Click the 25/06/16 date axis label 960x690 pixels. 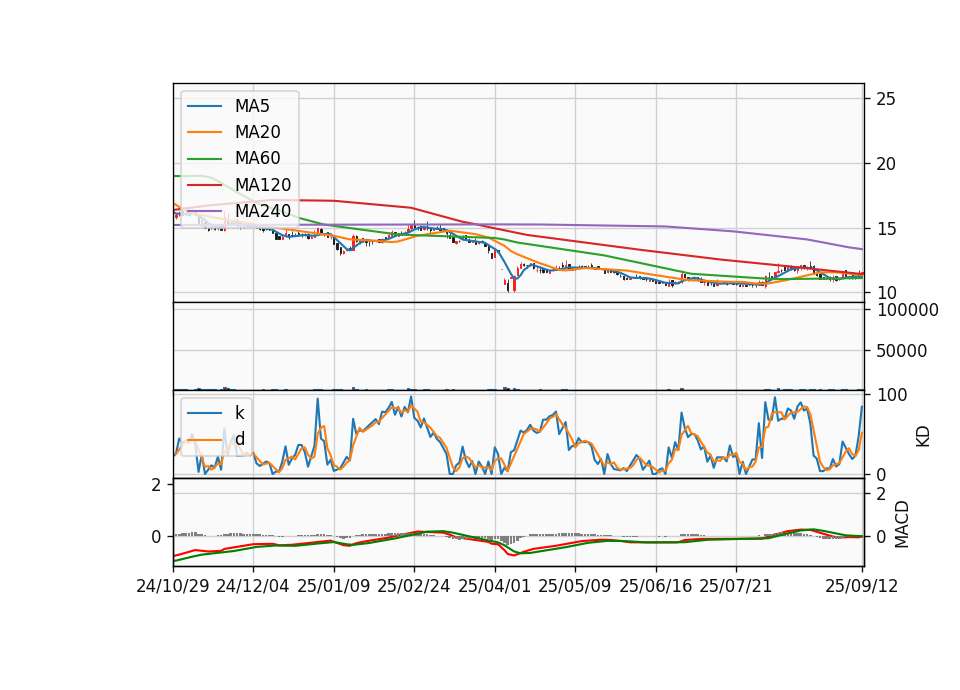(x=656, y=587)
